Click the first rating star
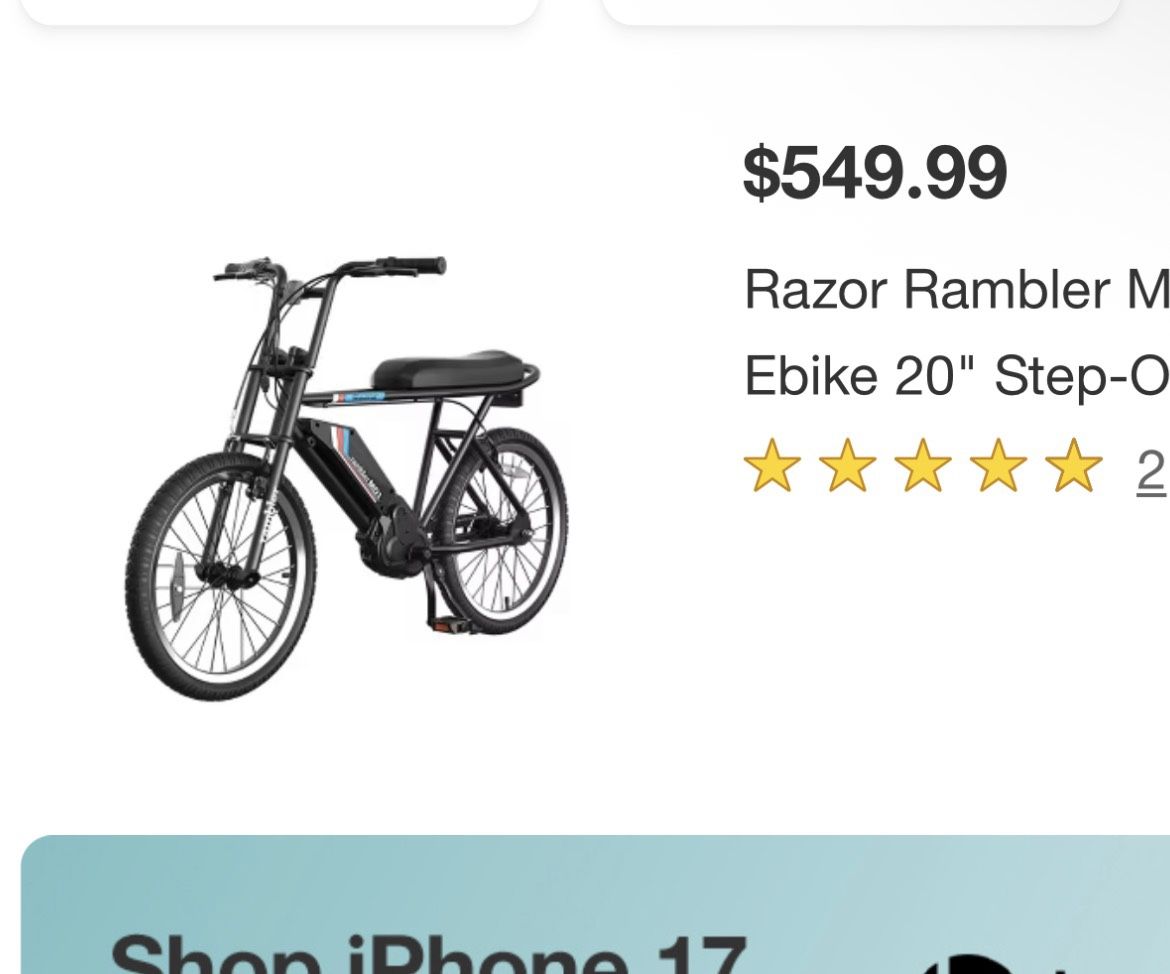Viewport: 1170px width, 974px height. (x=772, y=465)
